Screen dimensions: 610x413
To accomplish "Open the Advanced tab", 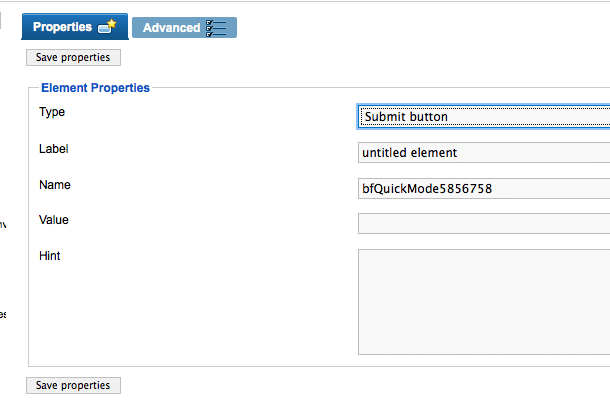I will pos(184,28).
